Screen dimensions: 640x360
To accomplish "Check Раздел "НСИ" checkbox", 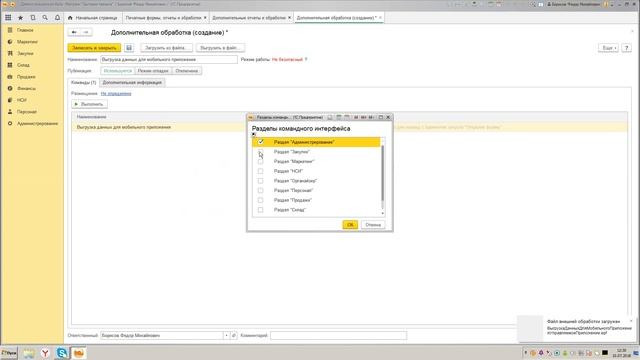I will (x=260, y=171).
